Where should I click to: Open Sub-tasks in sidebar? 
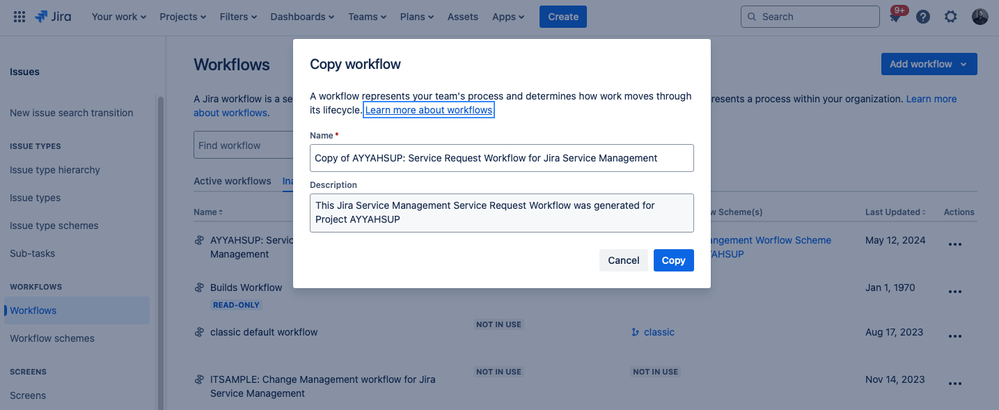(x=32, y=253)
